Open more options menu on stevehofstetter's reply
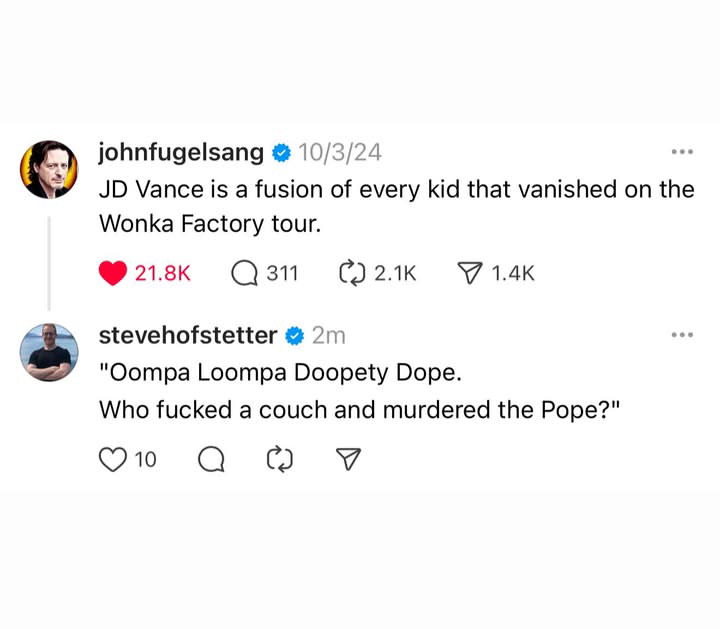The image size is (720, 629). click(682, 335)
